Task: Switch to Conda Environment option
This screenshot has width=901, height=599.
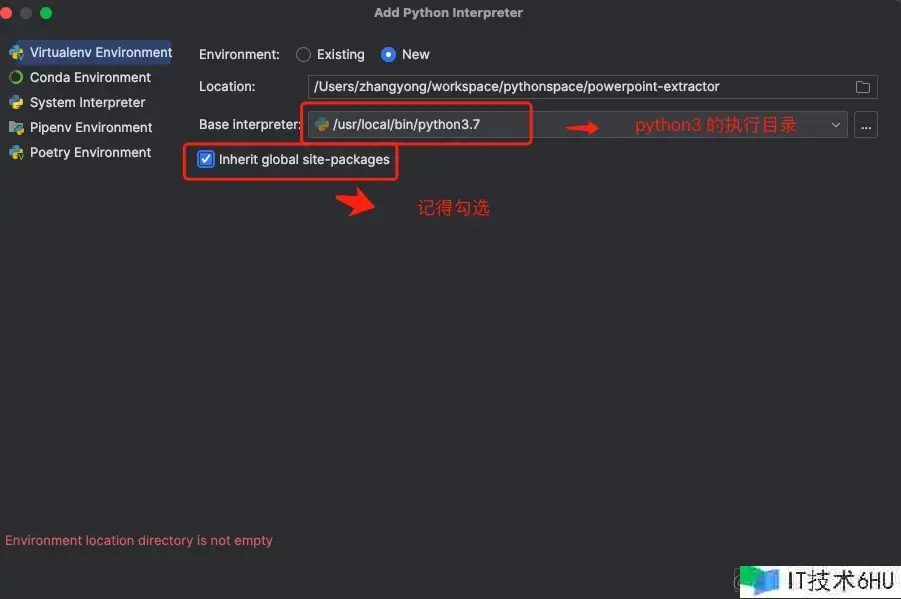Action: pyautogui.click(x=90, y=78)
